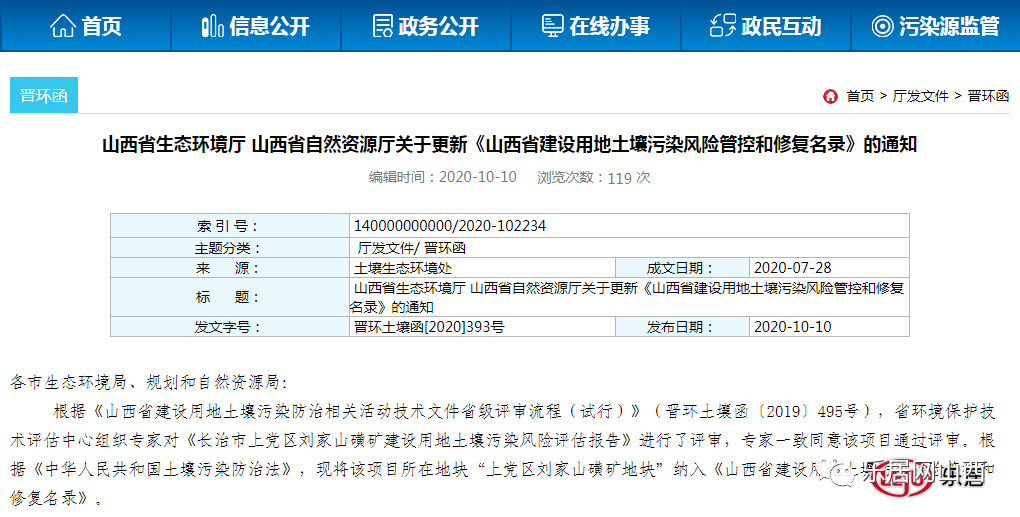Click the date value 2020-07-28
Viewport: 1020px width, 517px height.
(792, 268)
